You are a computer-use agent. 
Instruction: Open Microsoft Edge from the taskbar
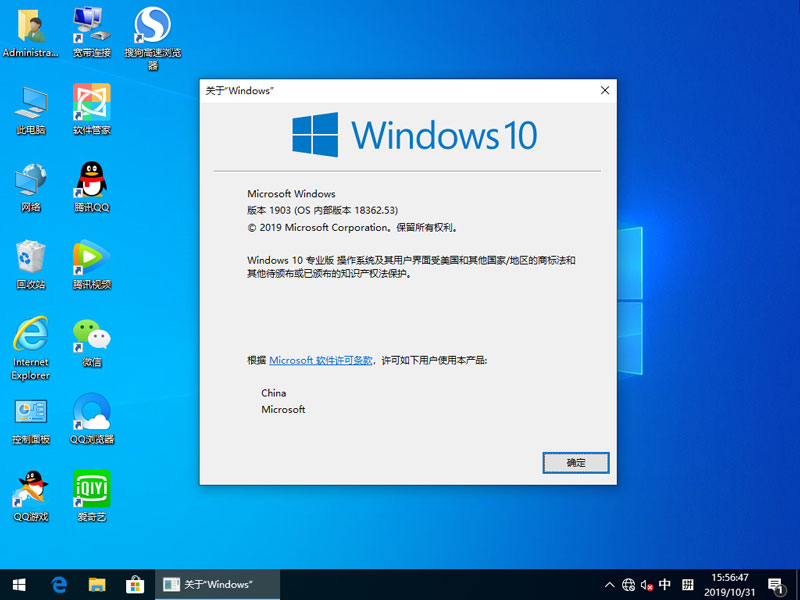pos(59,584)
